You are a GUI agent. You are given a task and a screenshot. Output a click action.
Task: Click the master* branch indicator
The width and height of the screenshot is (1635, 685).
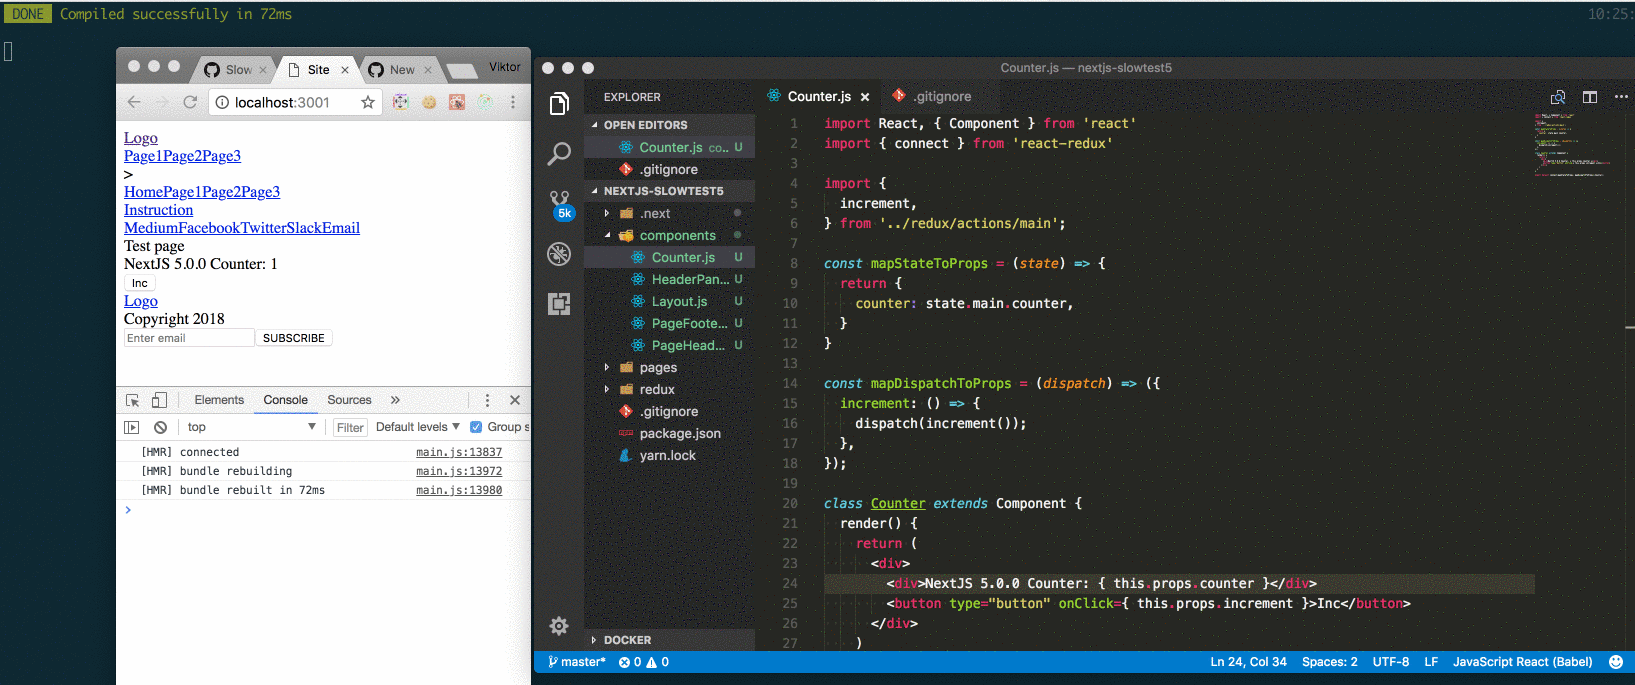(577, 662)
